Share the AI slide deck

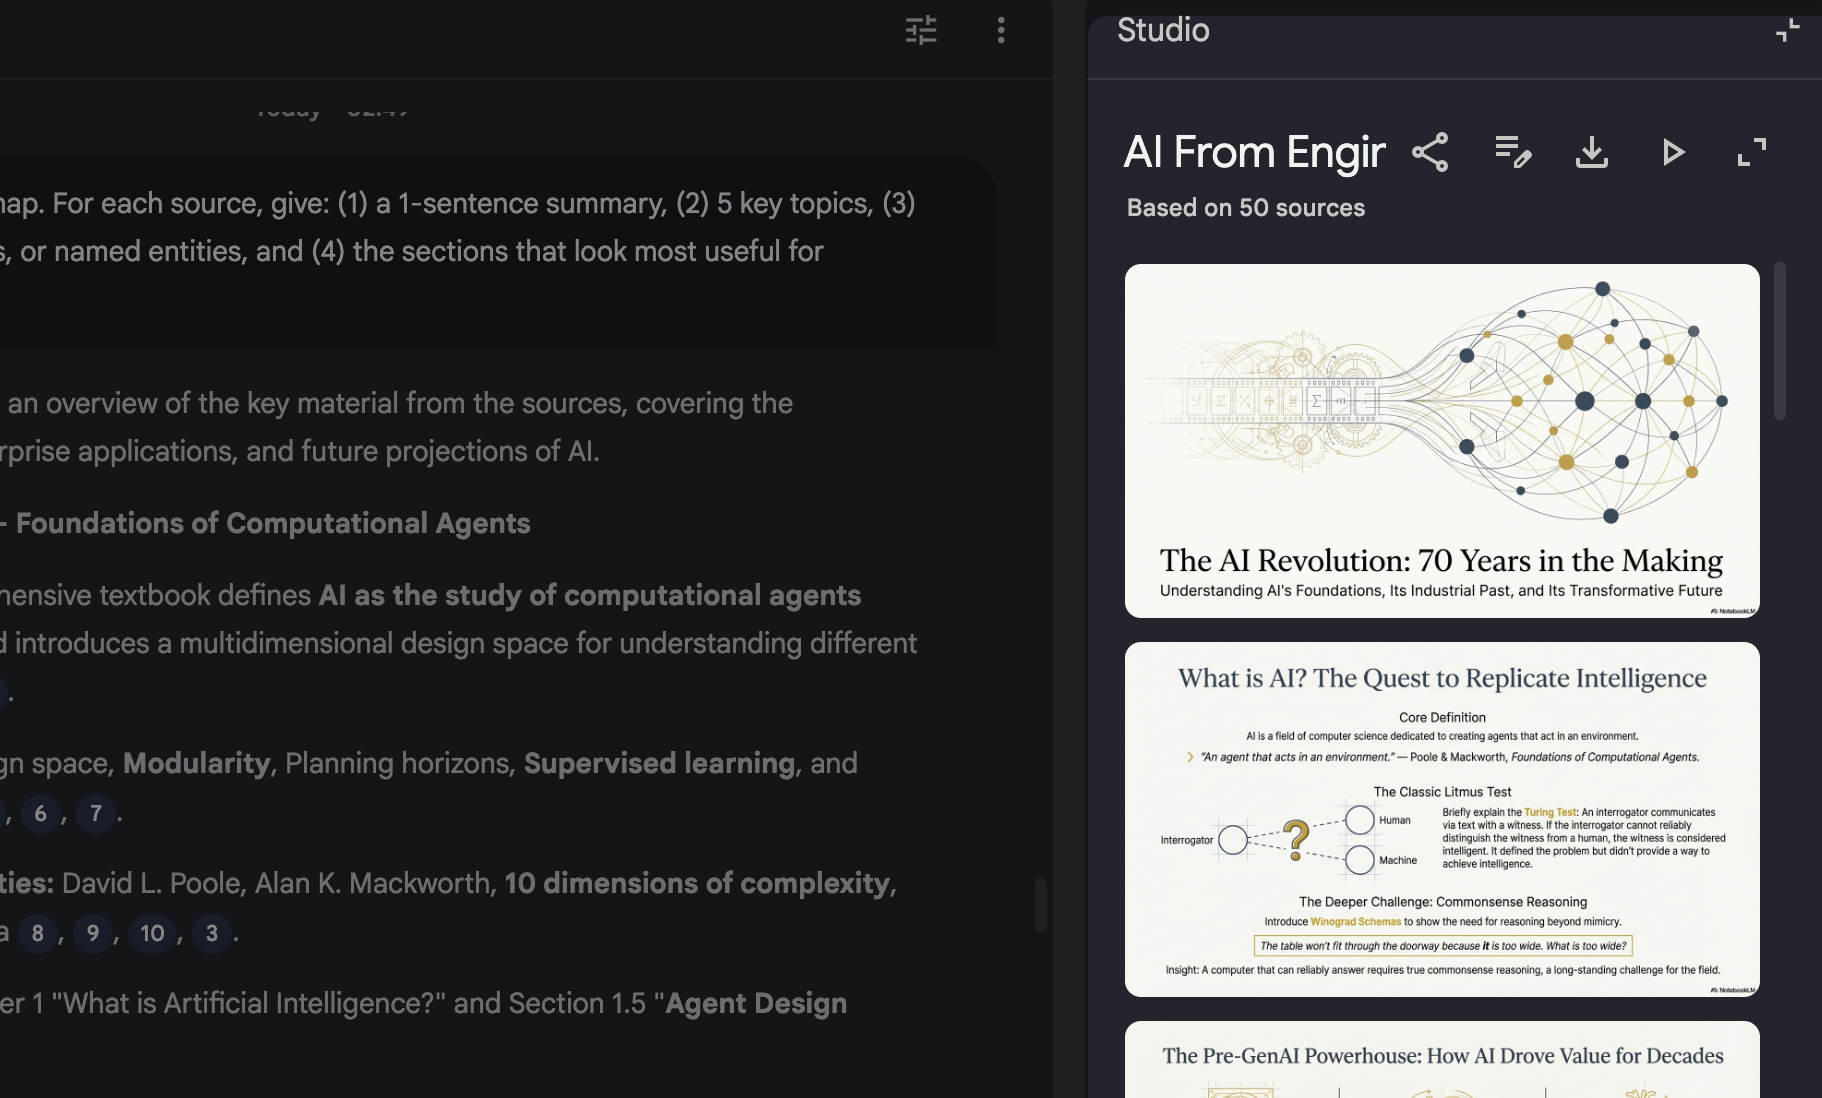1430,152
